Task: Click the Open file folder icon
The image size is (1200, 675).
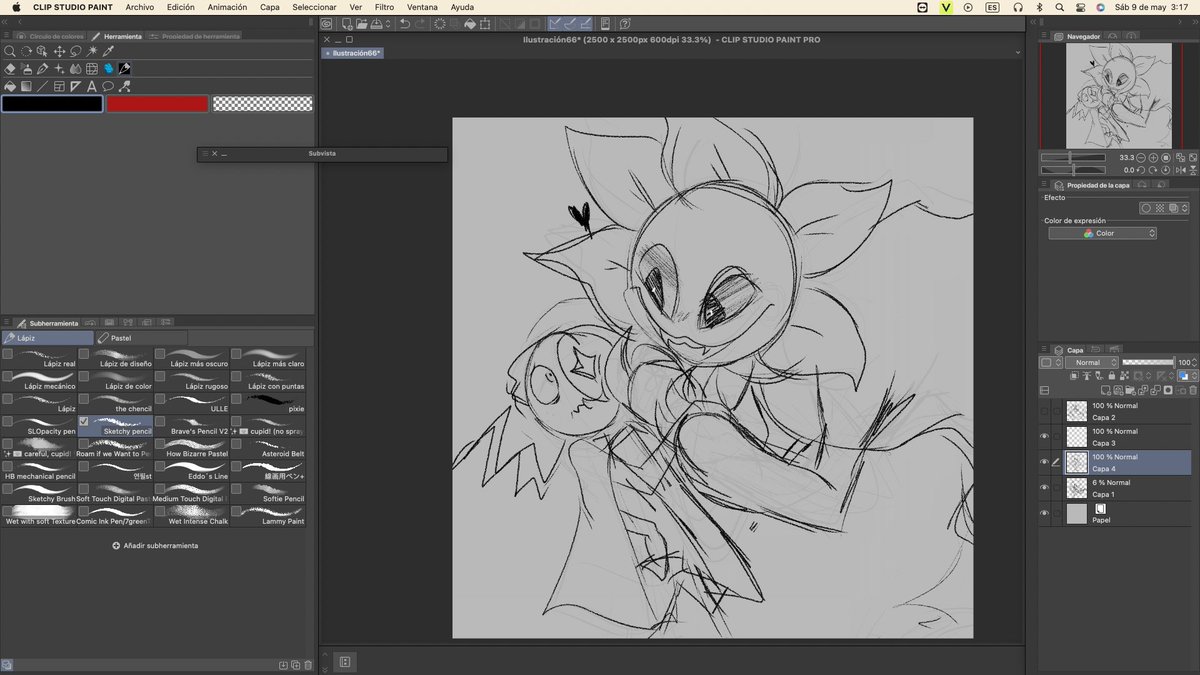Action: 361,24
